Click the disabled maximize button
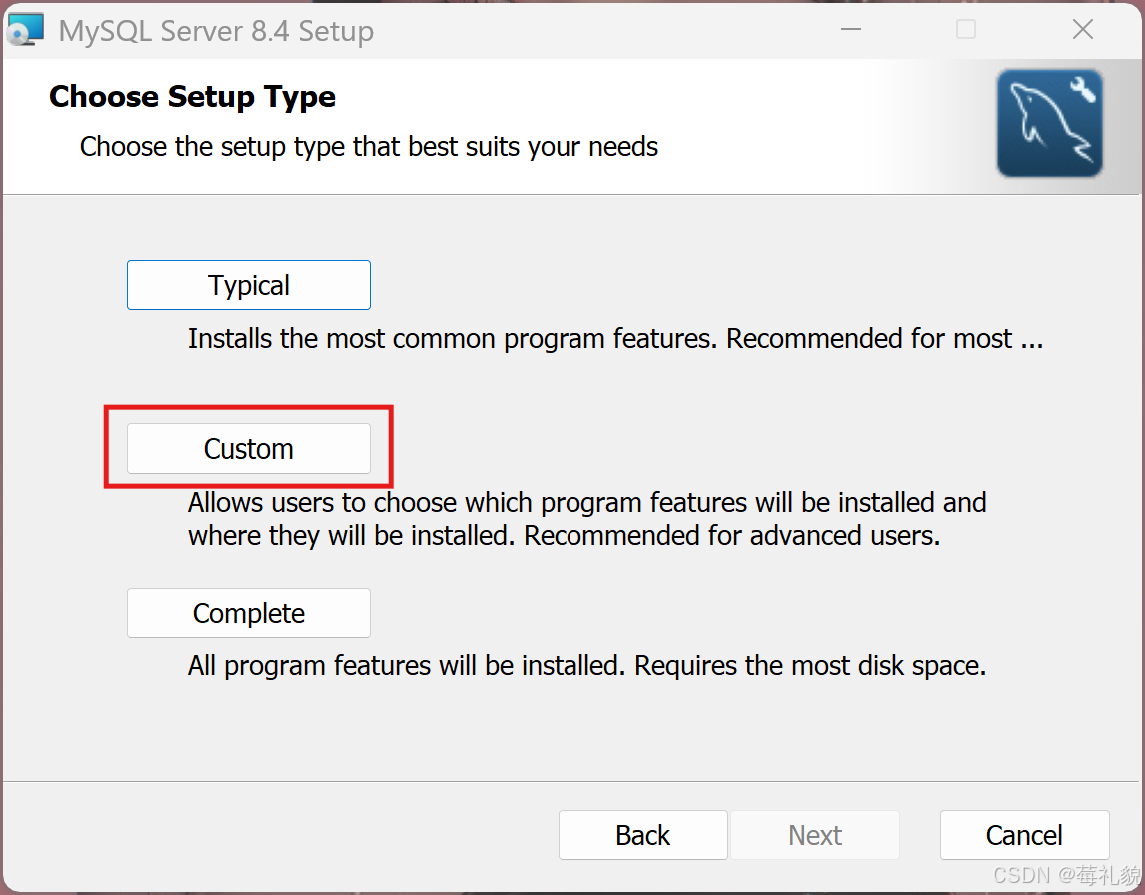This screenshot has height=895, width=1145. 966,29
